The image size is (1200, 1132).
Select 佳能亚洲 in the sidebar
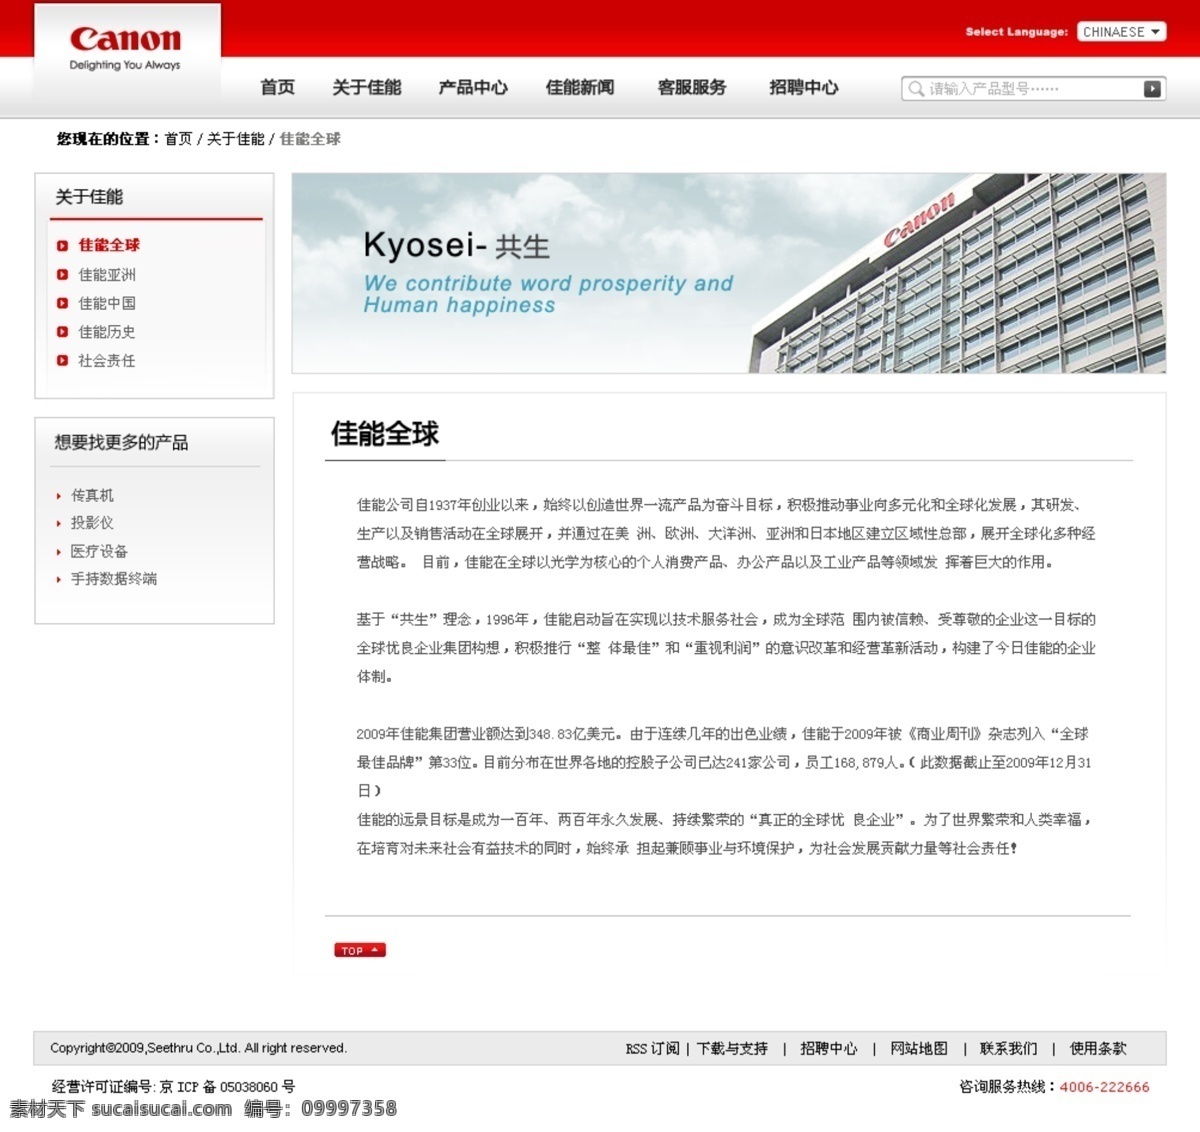(107, 274)
